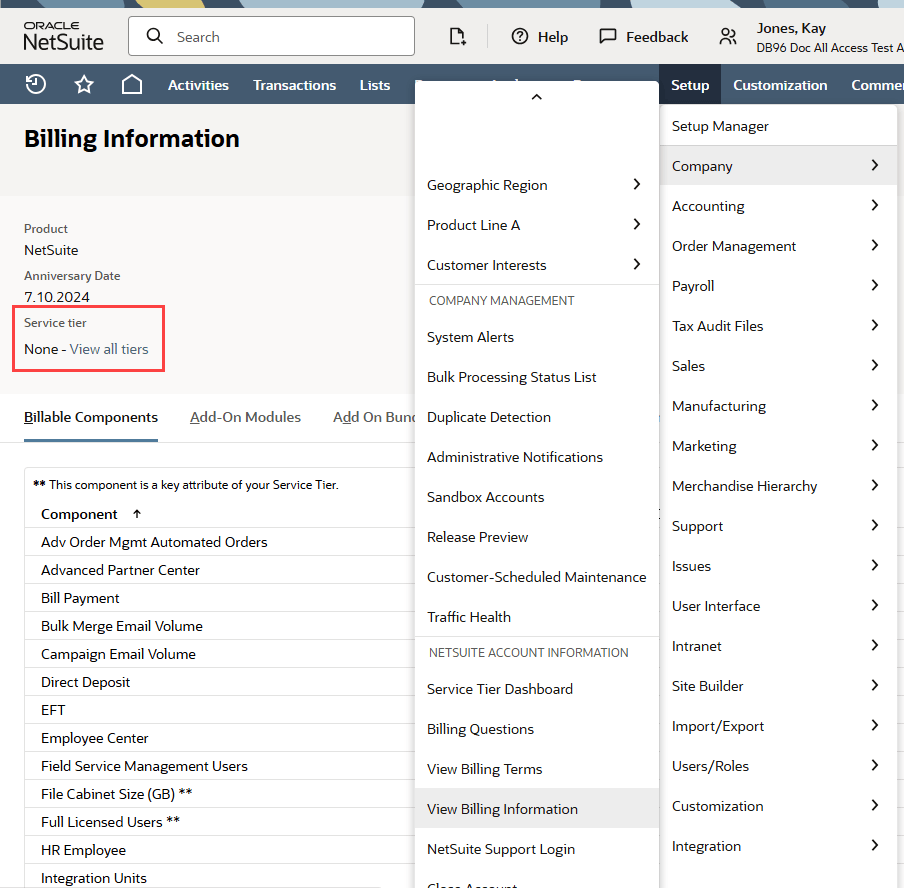The image size is (904, 888).
Task: Switch to Add-On Modules tab
Action: pos(245,417)
